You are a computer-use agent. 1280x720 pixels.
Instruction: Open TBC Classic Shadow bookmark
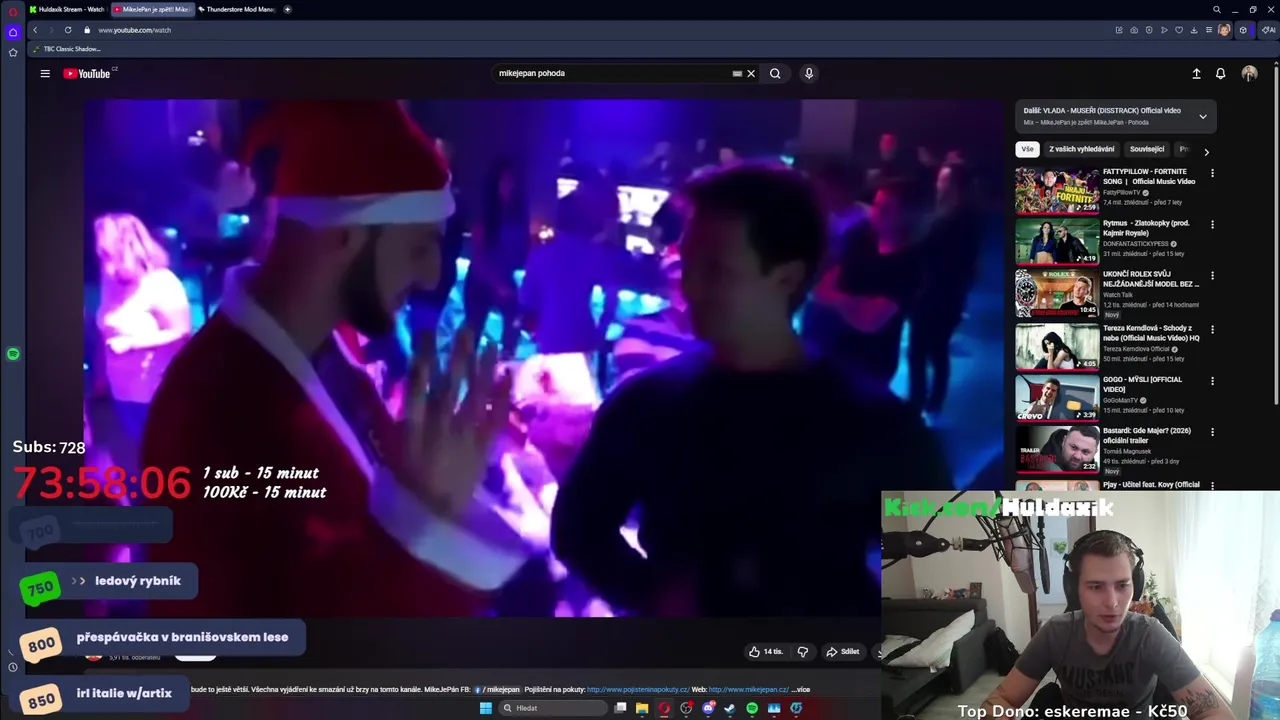click(67, 49)
